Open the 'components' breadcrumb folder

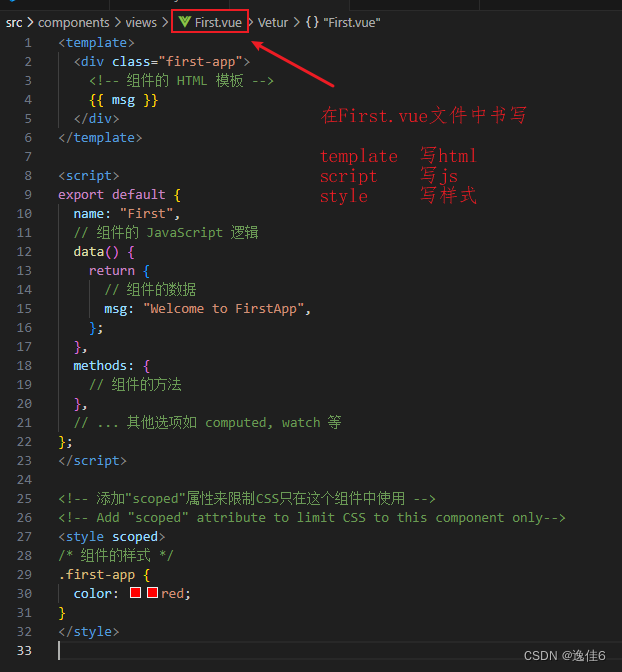74,22
